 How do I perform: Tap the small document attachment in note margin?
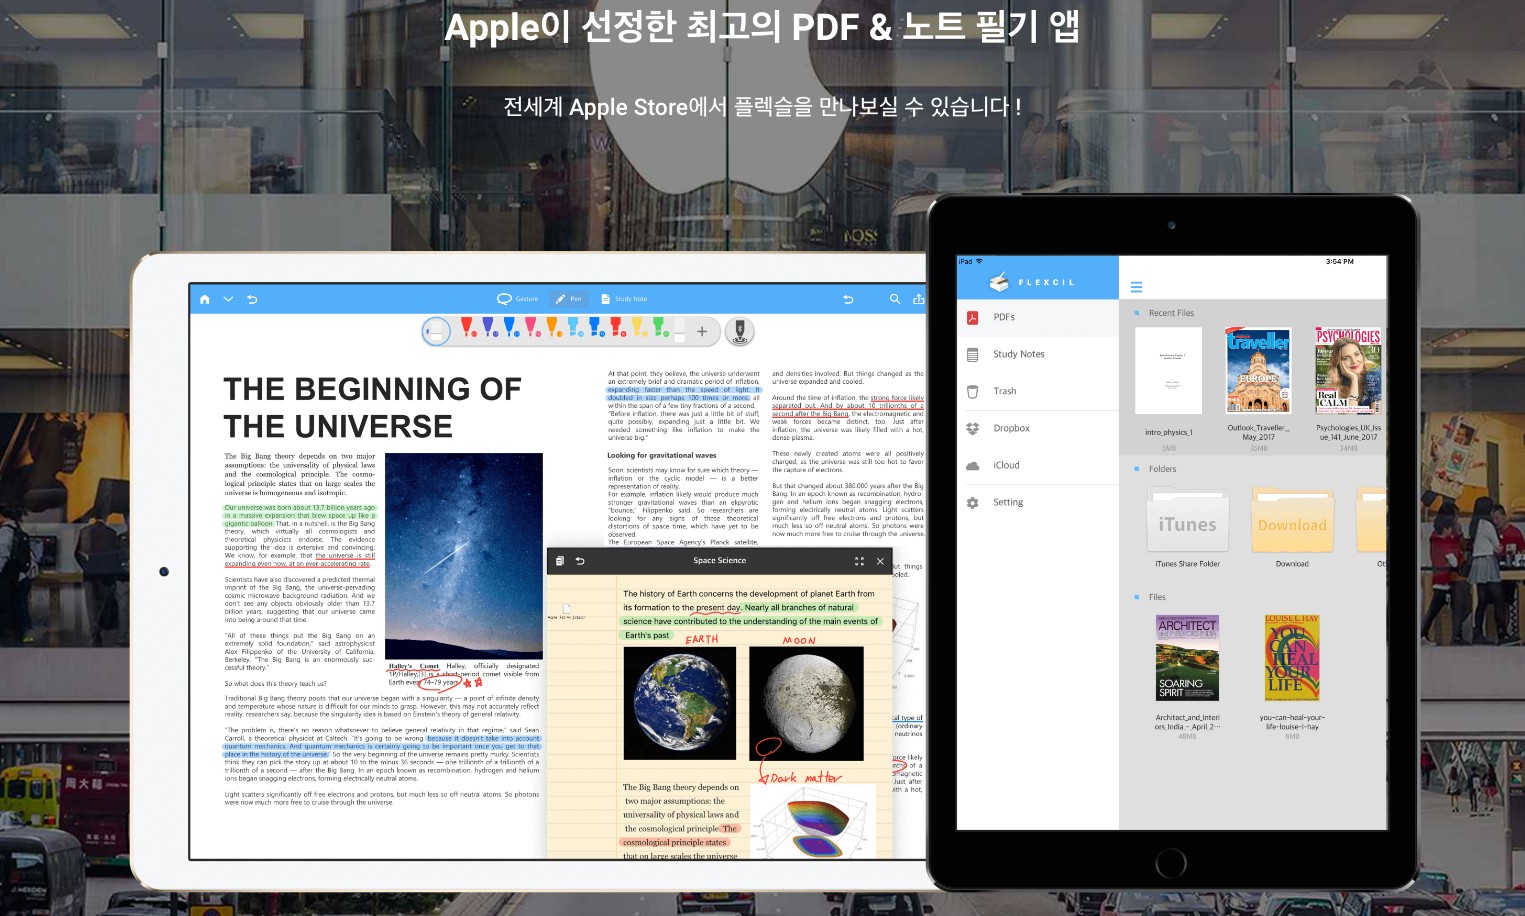click(566, 610)
